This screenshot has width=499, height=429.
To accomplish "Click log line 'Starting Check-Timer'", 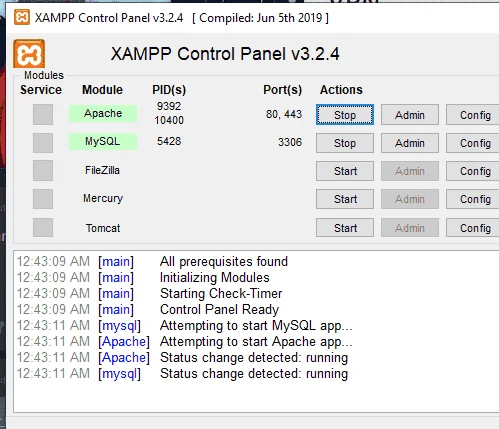I will pyautogui.click(x=221, y=294).
